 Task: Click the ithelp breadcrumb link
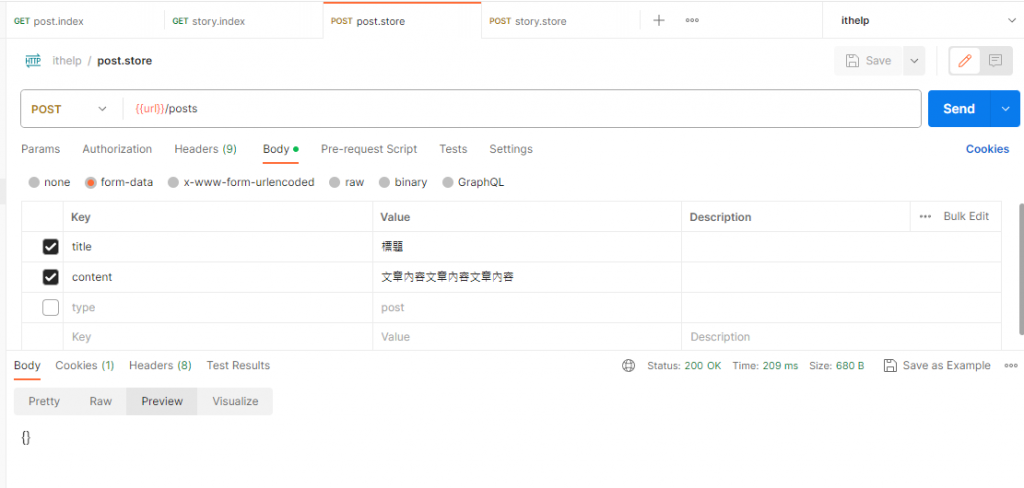67,61
